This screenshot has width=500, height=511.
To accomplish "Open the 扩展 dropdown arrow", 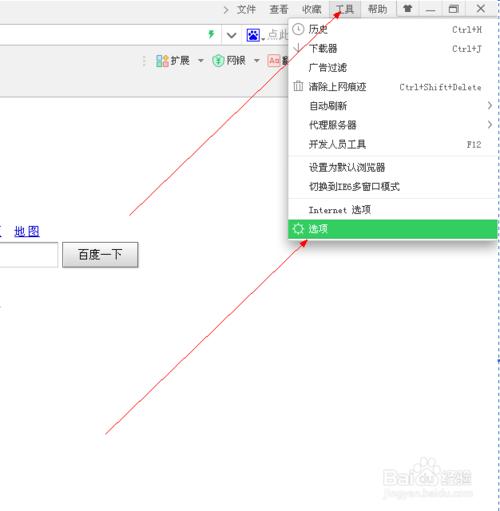I will (201, 61).
